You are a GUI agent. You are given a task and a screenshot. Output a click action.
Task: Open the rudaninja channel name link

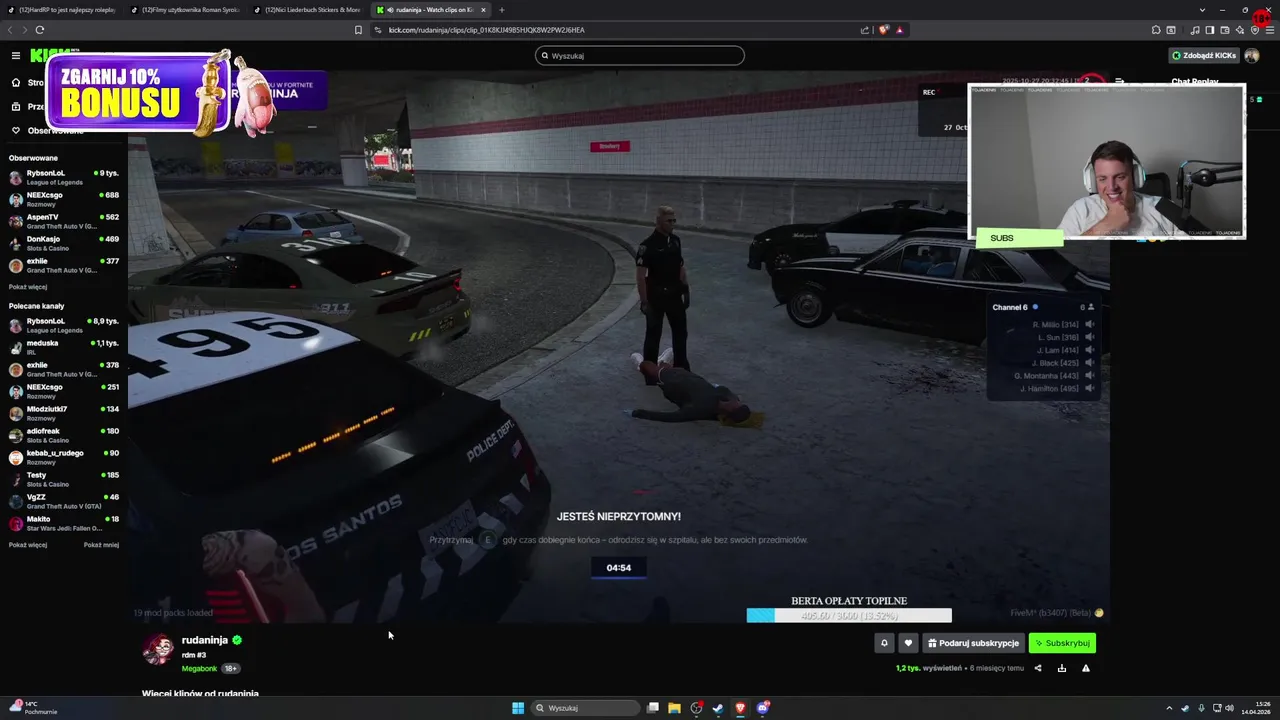205,640
